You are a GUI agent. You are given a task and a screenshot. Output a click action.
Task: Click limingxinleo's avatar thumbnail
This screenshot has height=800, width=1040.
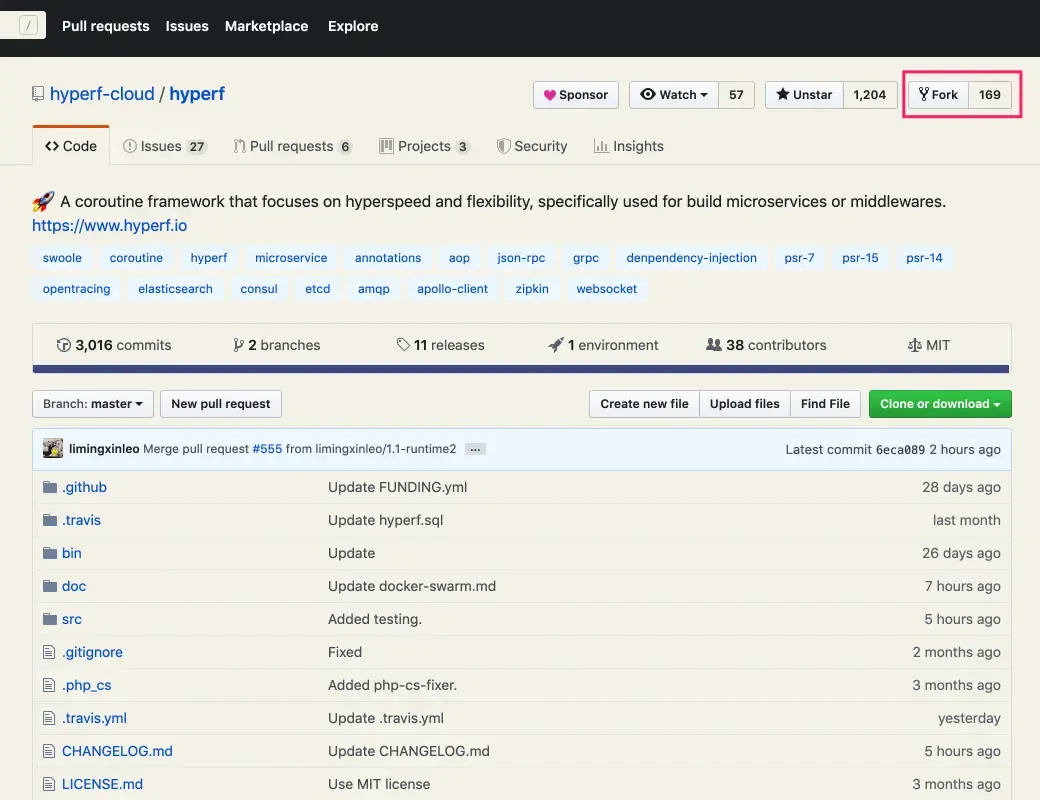53,448
